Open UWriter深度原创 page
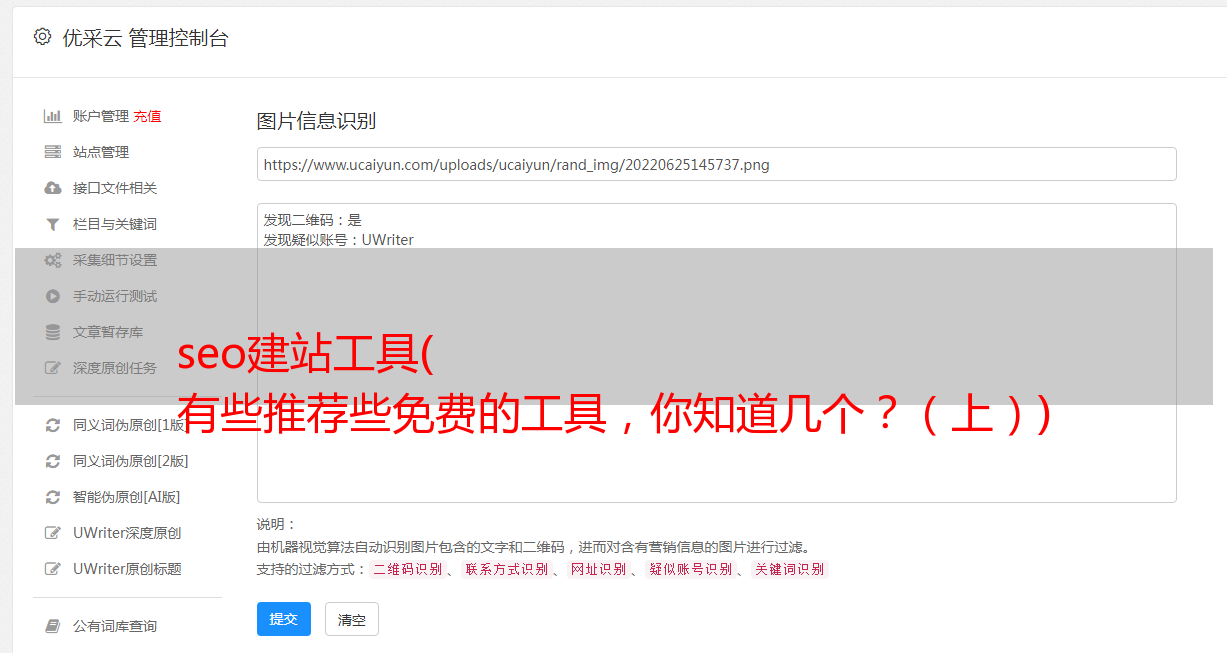The image size is (1227, 653). click(x=127, y=533)
